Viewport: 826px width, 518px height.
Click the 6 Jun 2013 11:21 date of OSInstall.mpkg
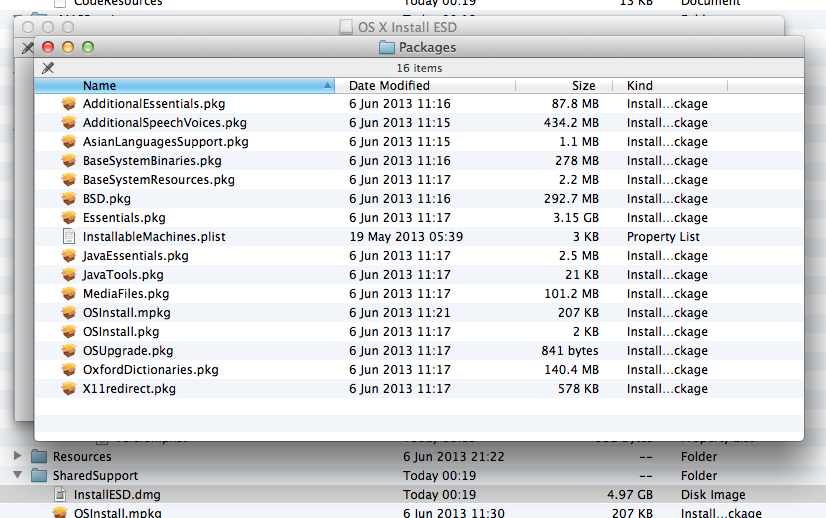[400, 312]
